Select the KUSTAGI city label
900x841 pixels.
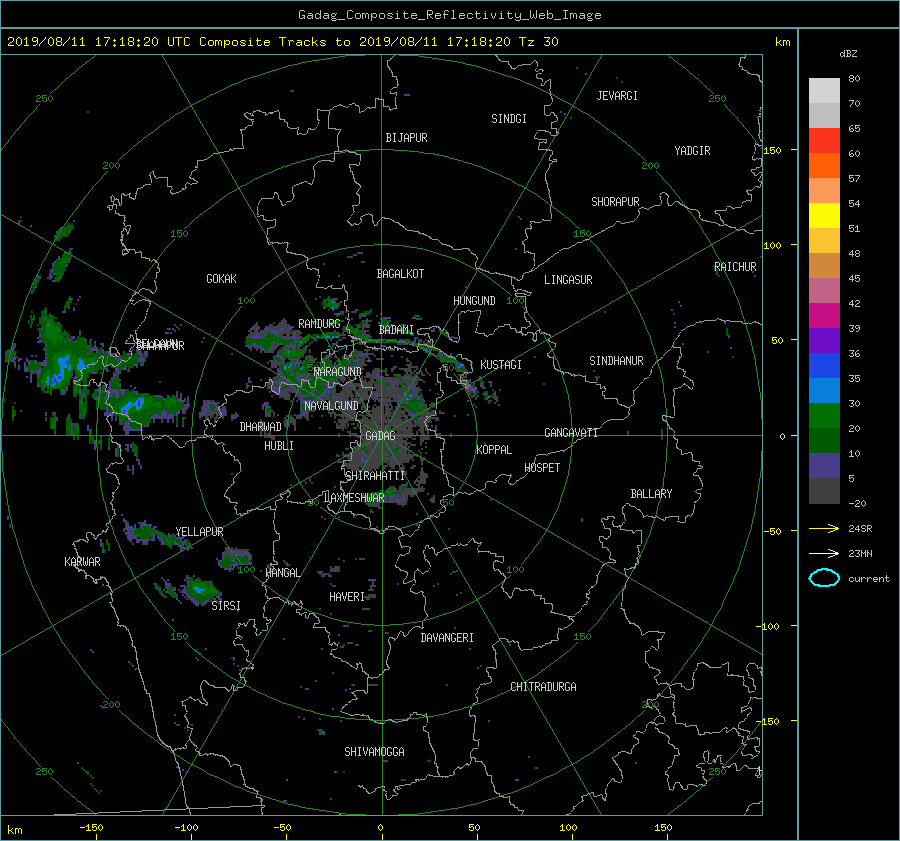tap(501, 365)
